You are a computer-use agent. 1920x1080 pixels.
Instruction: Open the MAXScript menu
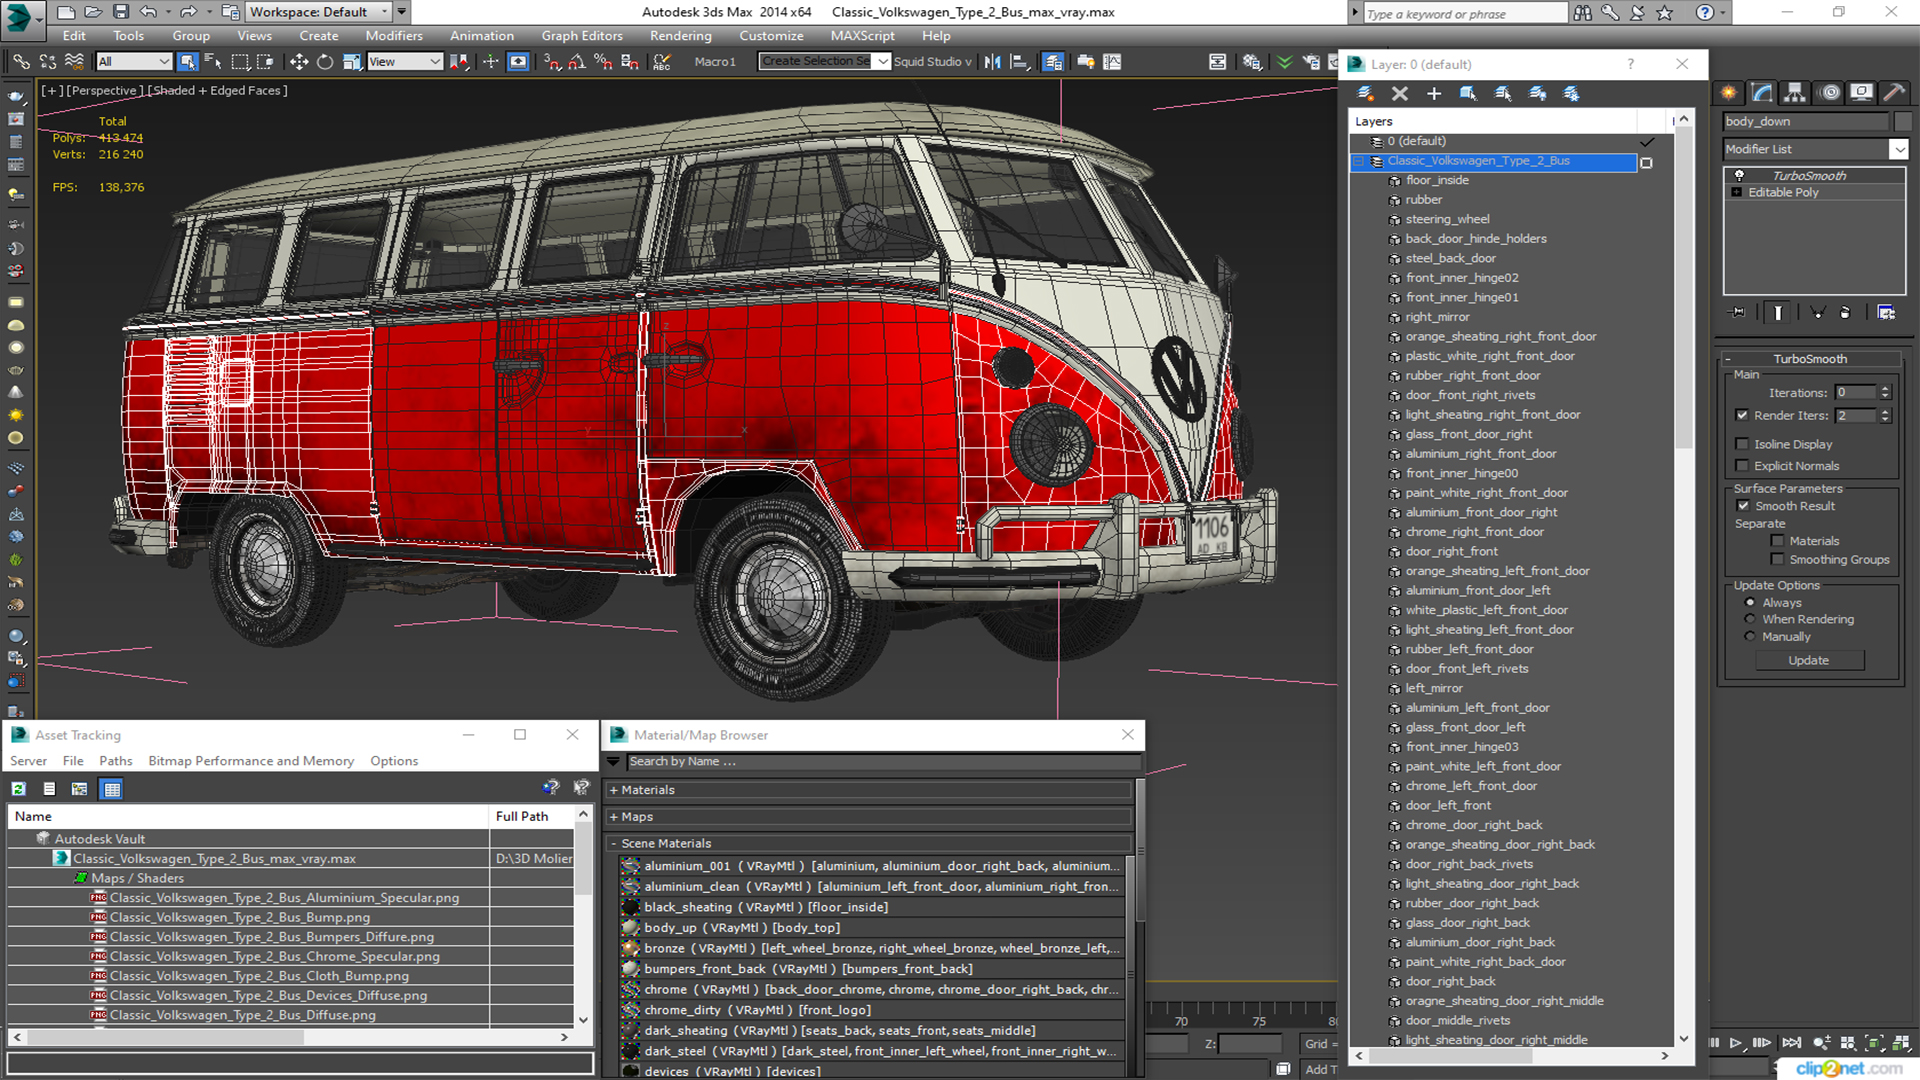[x=863, y=36]
